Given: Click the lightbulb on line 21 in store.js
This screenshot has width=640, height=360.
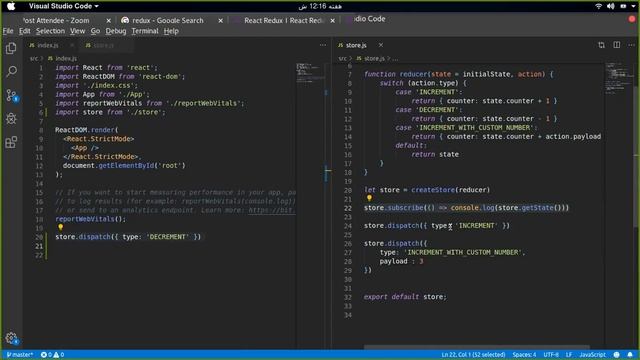Looking at the screenshot, I should coord(369,198).
